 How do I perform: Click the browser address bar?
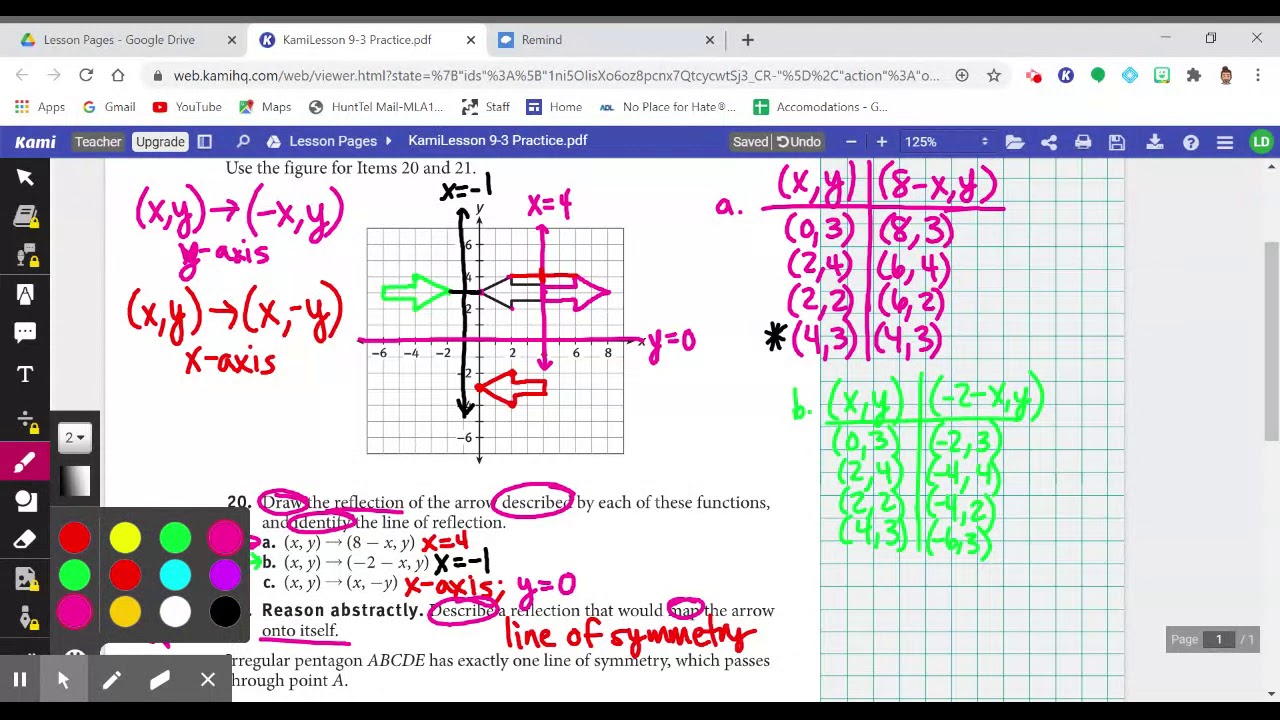[x=556, y=75]
